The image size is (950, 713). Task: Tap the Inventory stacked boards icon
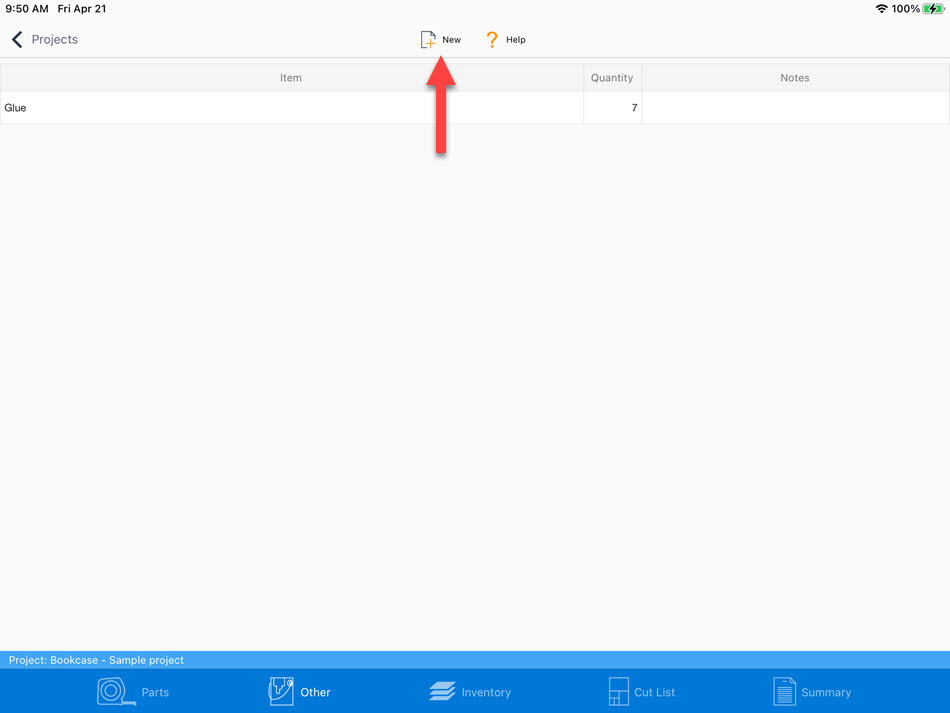coord(442,692)
